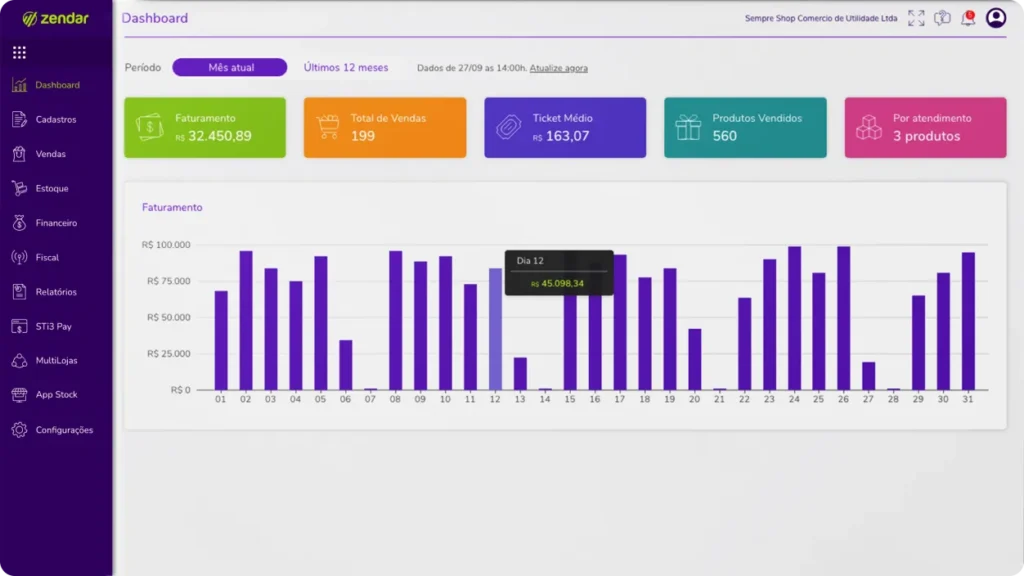Expand the Cadastros menu in sidebar
The width and height of the screenshot is (1024, 576).
point(55,119)
